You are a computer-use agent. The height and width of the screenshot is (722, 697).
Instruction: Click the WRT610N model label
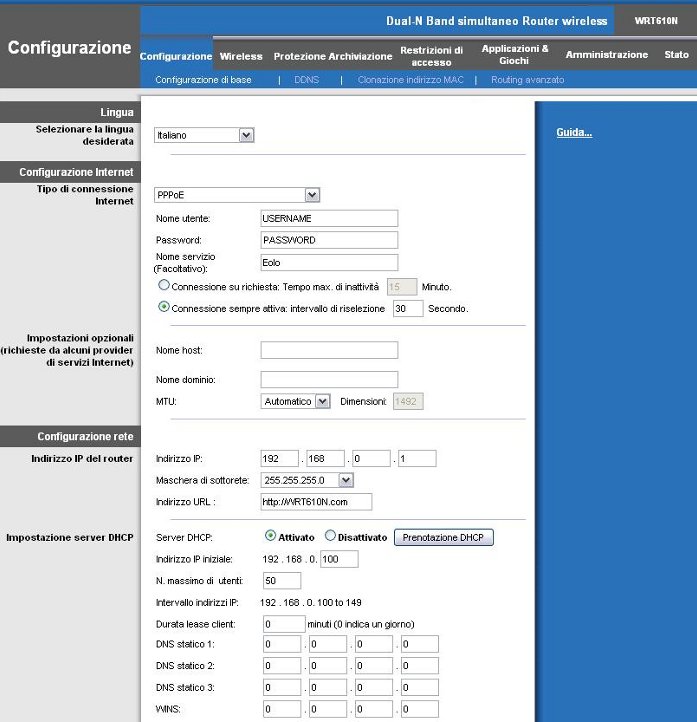656,21
